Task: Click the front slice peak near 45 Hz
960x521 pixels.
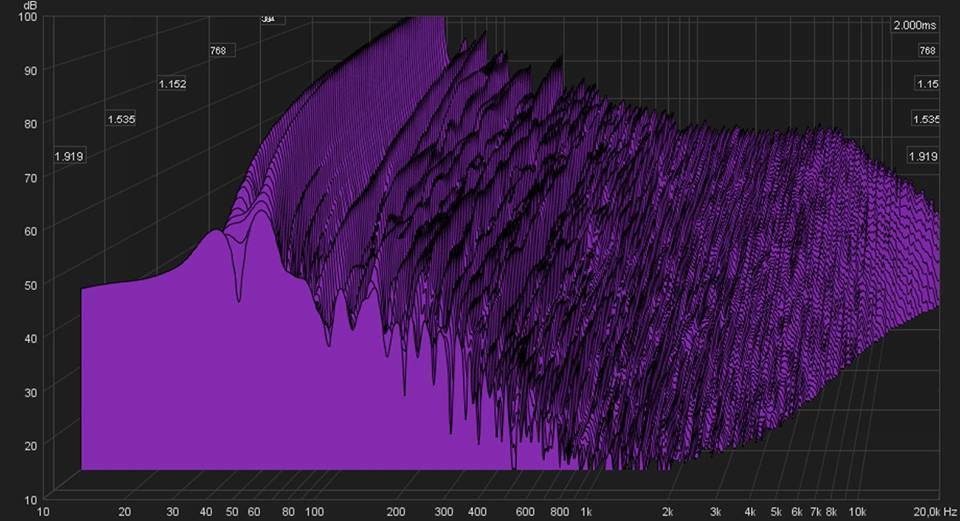Action: pyautogui.click(x=215, y=232)
